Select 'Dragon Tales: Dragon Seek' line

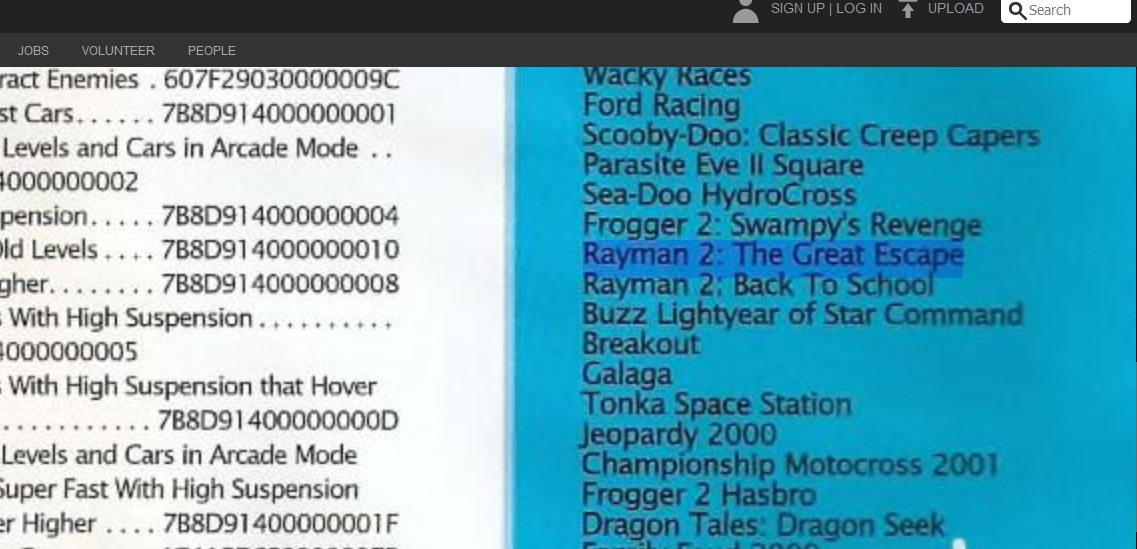764,524
